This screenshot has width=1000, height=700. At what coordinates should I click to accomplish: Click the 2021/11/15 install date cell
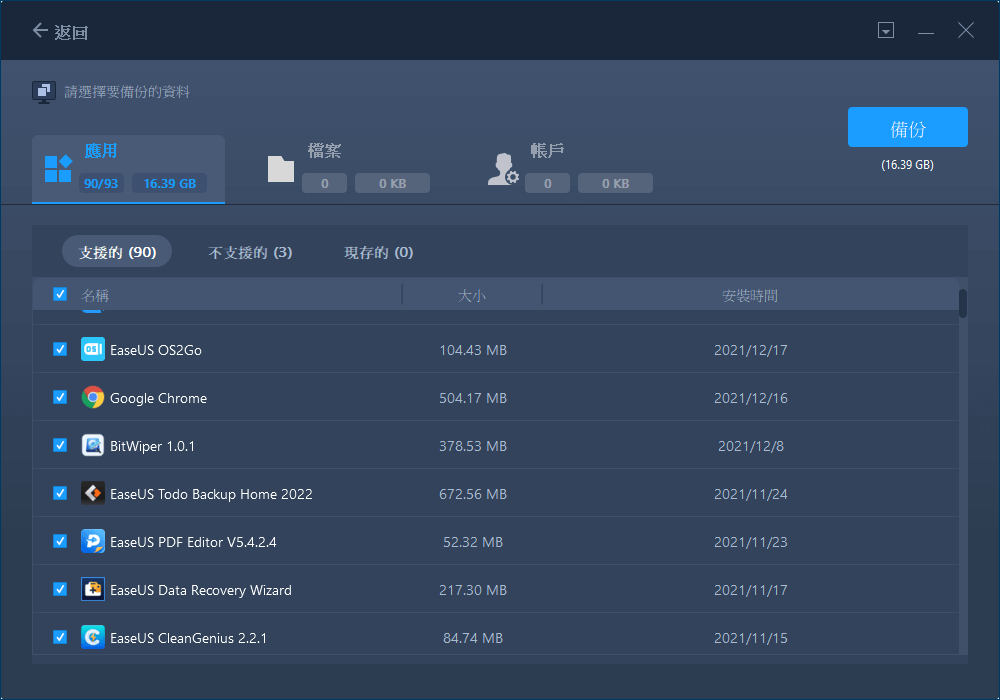point(751,638)
